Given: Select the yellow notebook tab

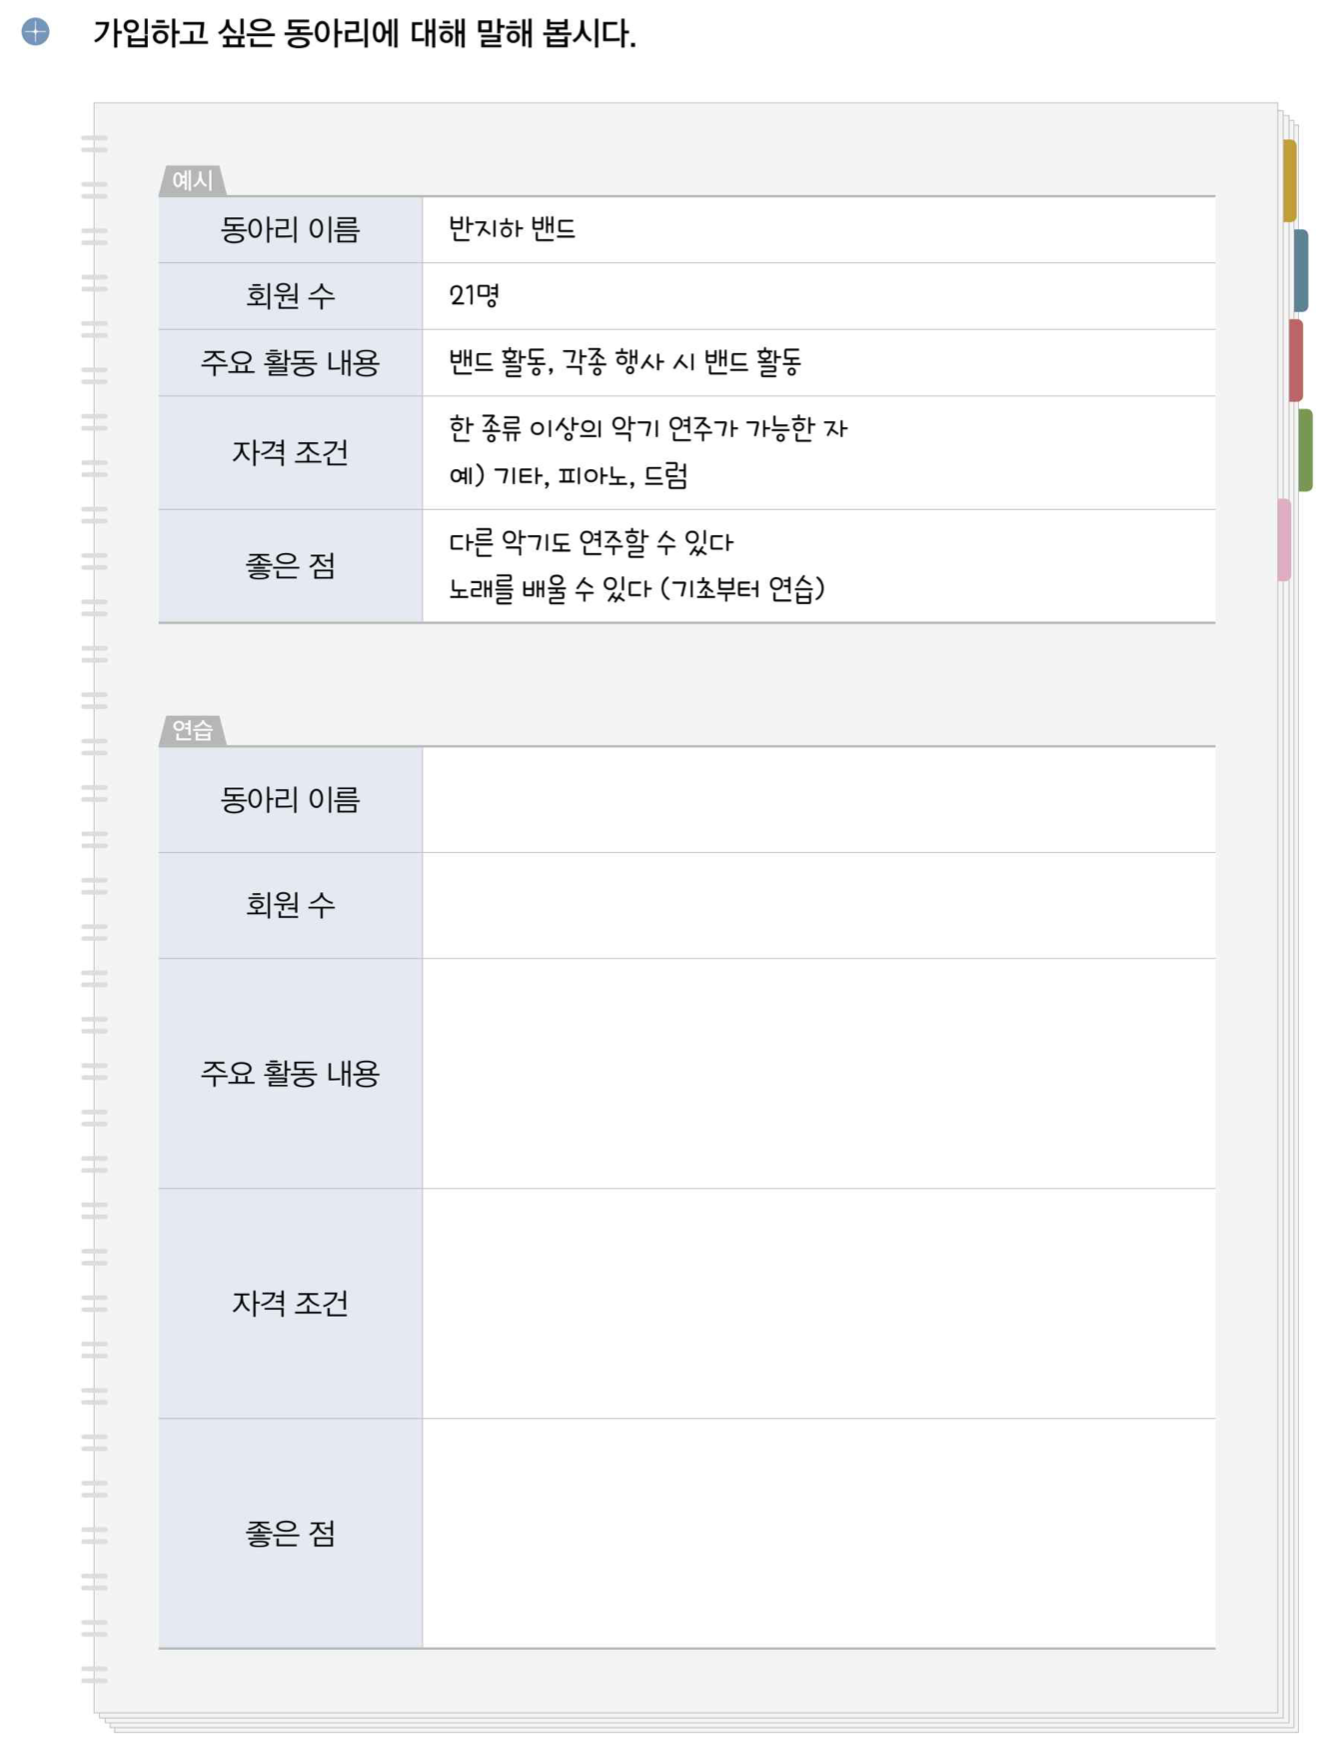Looking at the screenshot, I should (1289, 180).
